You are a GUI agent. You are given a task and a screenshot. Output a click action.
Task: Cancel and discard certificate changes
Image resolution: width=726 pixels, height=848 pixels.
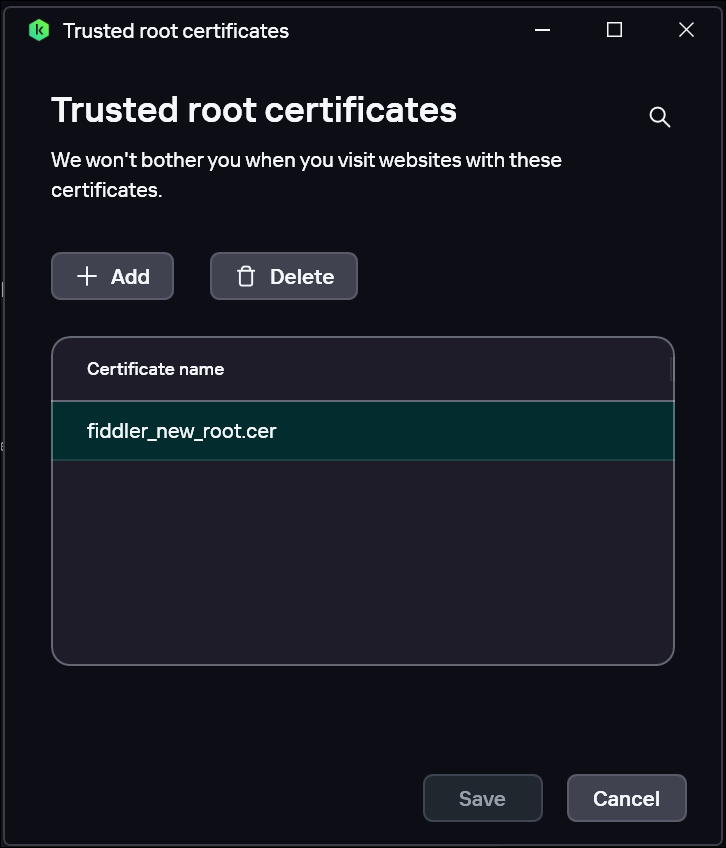coord(626,798)
